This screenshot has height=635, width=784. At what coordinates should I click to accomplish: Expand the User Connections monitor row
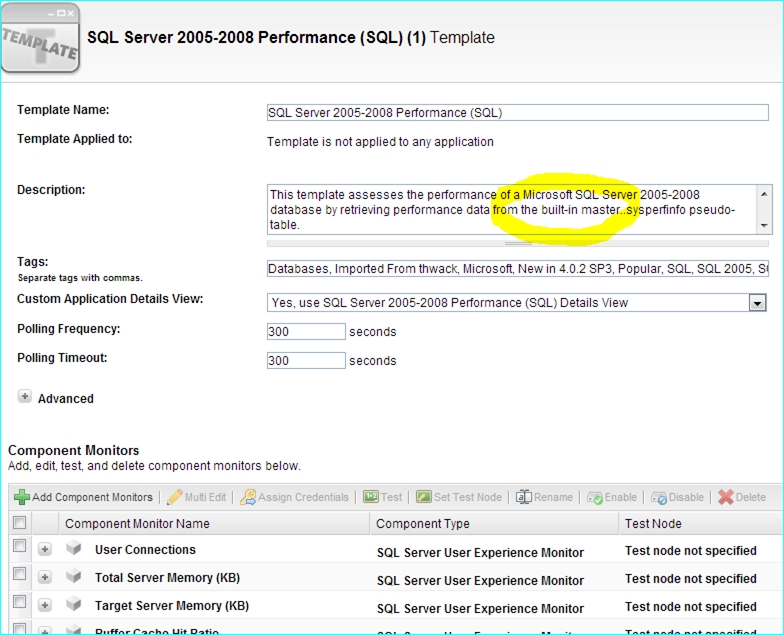(44, 549)
